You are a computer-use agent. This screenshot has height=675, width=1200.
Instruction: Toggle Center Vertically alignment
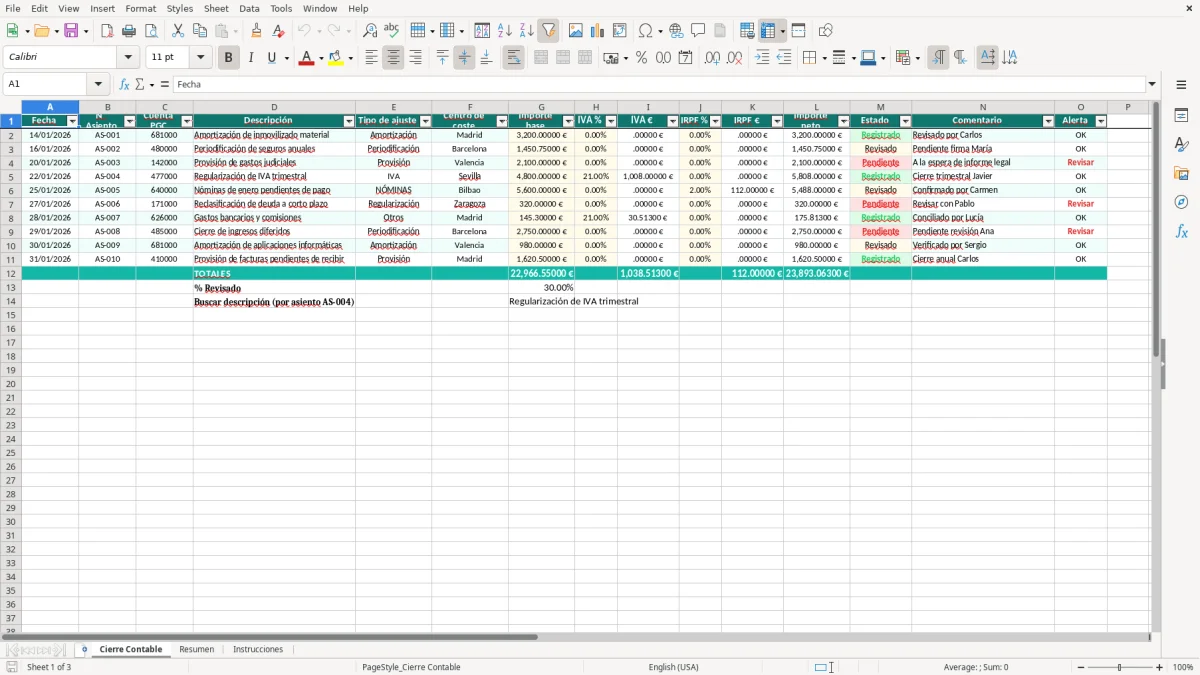coord(464,58)
